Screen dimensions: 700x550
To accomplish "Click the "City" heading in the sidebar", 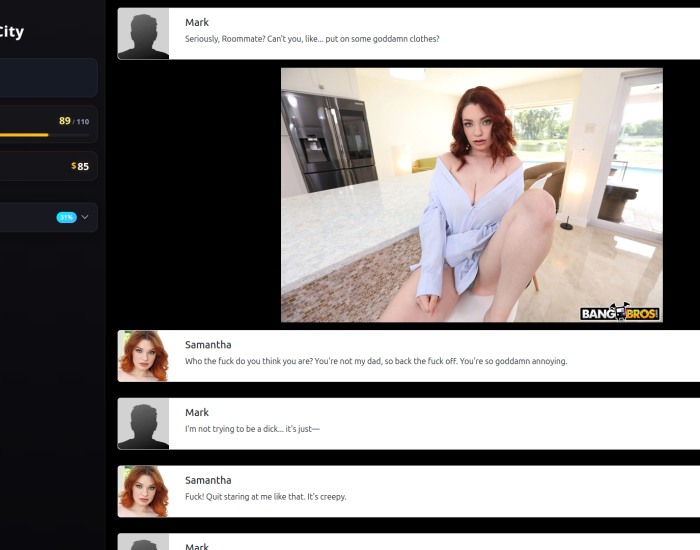I will [x=11, y=32].
